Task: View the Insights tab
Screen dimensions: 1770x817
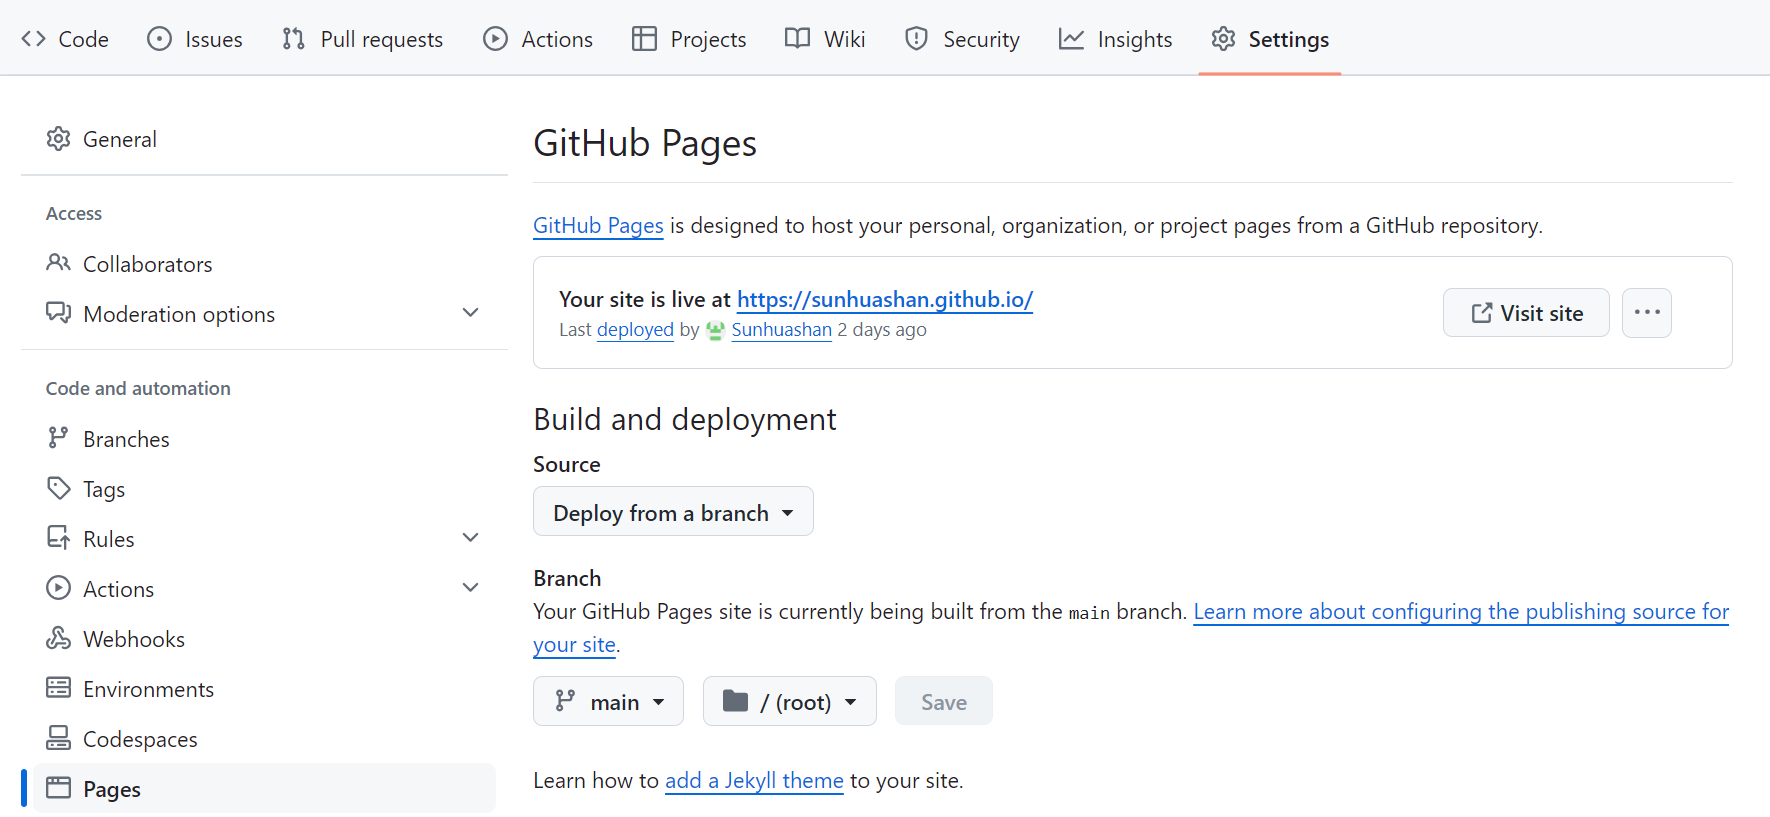Action: [x=1116, y=39]
